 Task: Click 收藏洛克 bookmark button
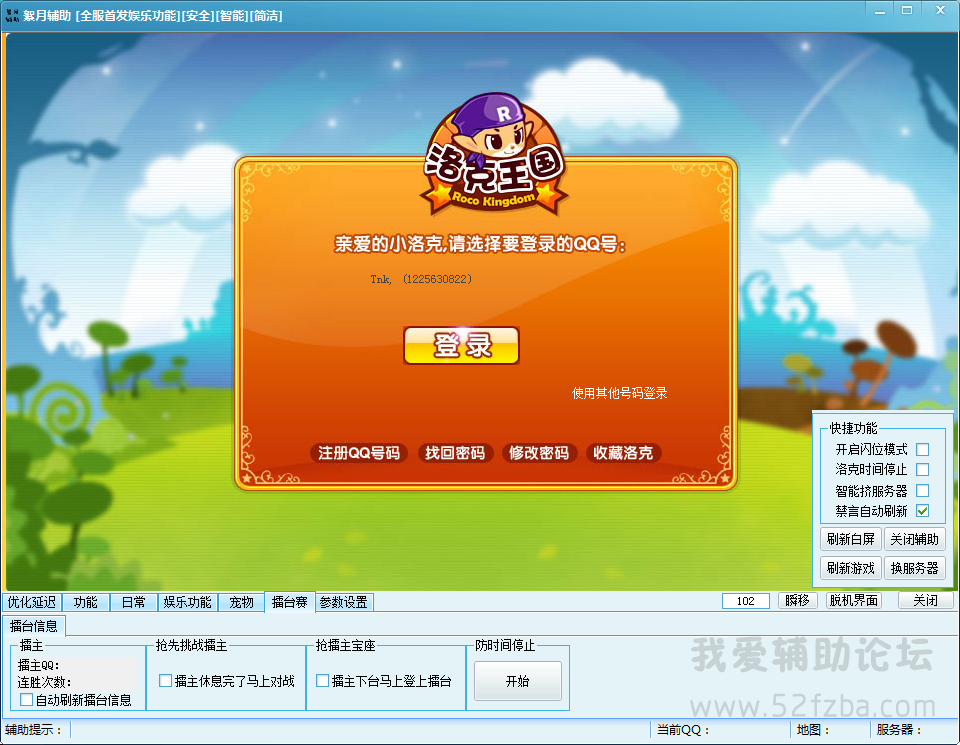pos(623,453)
